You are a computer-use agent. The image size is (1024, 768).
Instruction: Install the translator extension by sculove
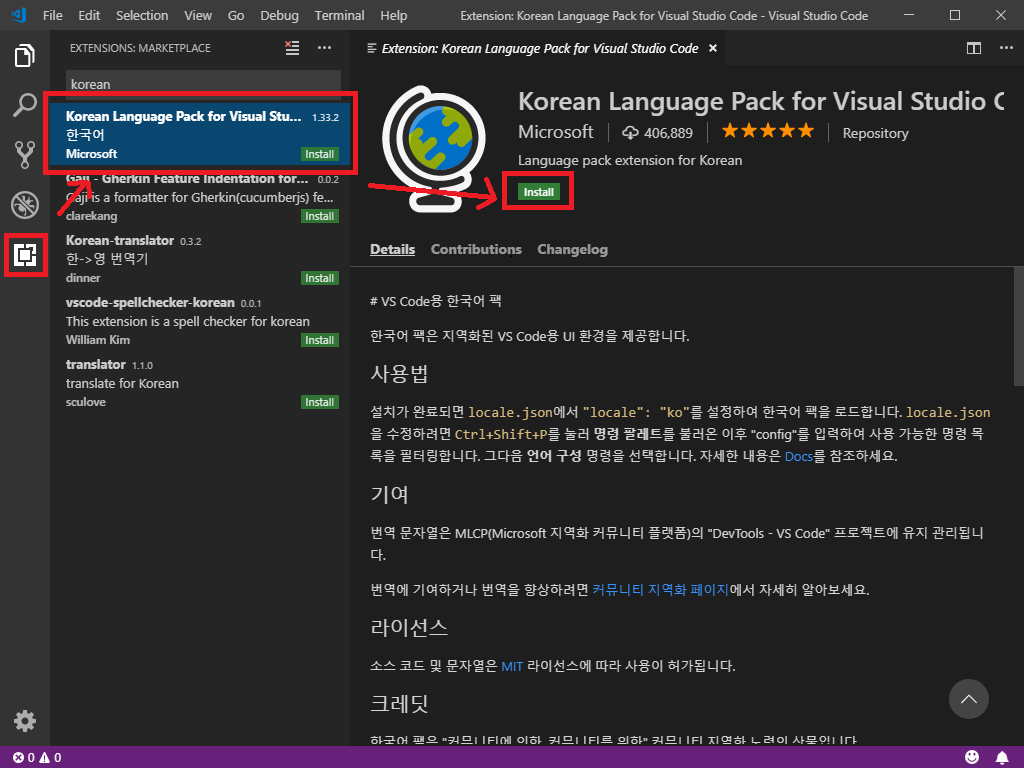[319, 402]
